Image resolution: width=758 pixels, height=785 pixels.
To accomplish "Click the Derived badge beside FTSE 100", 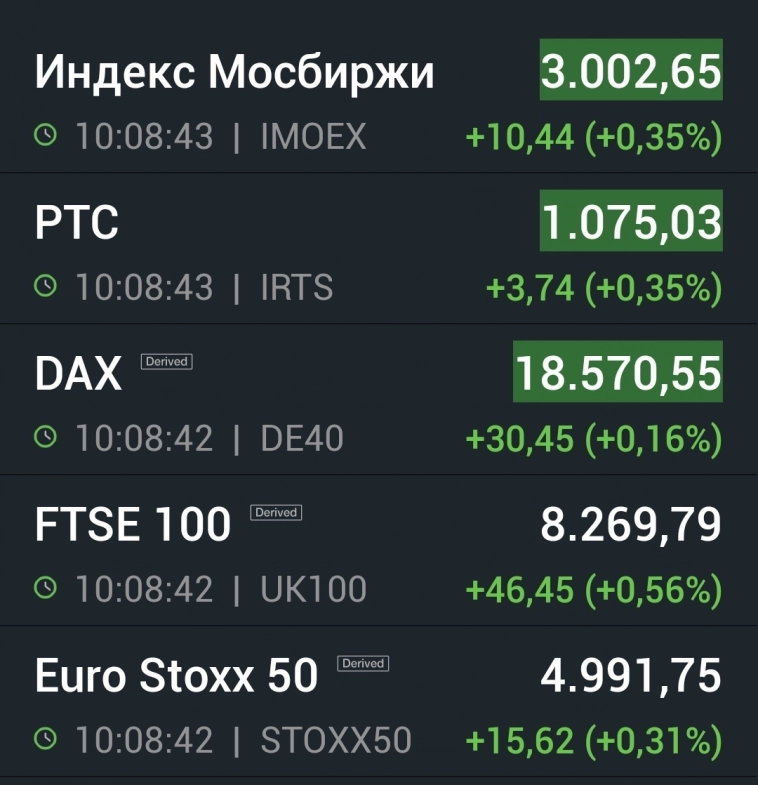I will [276, 512].
